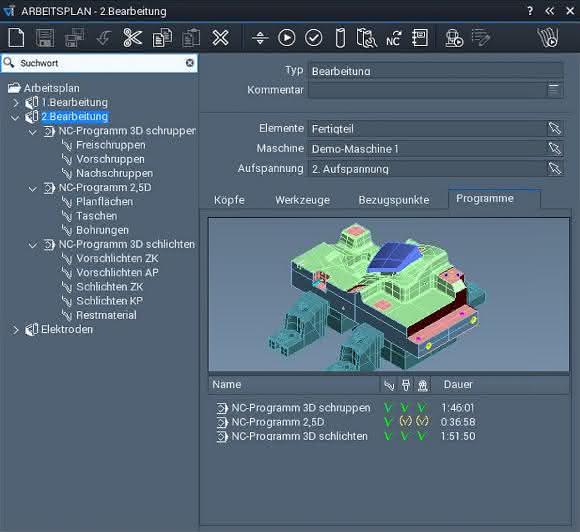The image size is (580, 532).
Task: Collapse NC-Programm 3D schruppen node
Action: coord(33,132)
